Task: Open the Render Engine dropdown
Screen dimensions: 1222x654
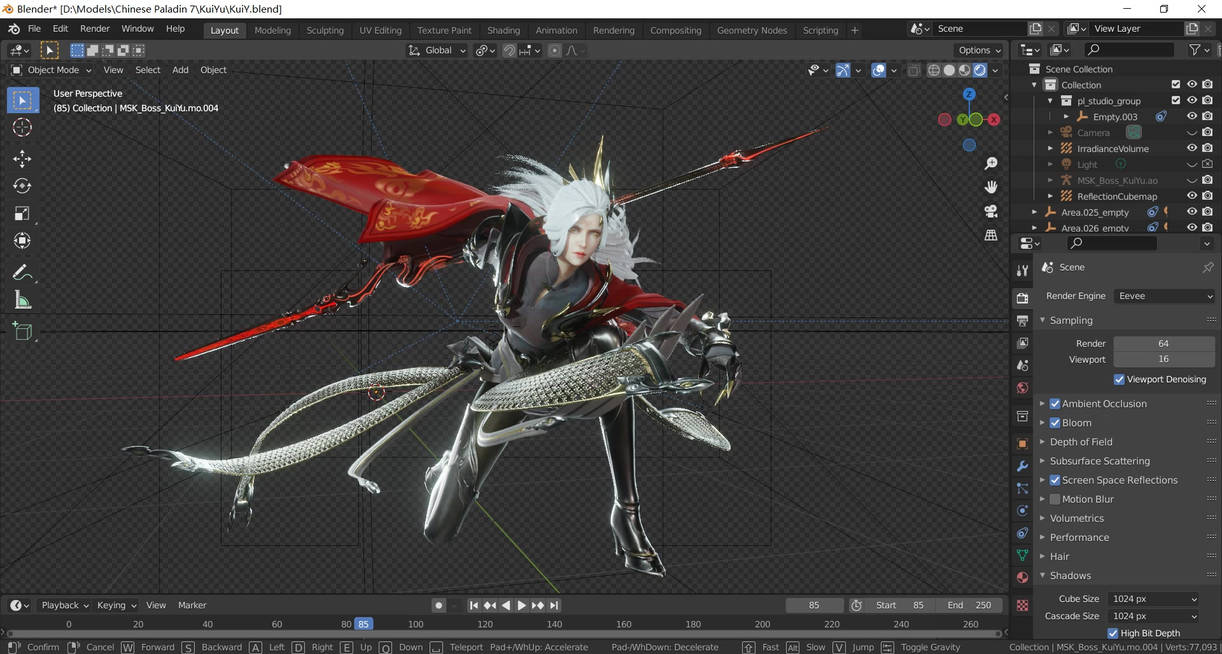Action: pos(1164,296)
